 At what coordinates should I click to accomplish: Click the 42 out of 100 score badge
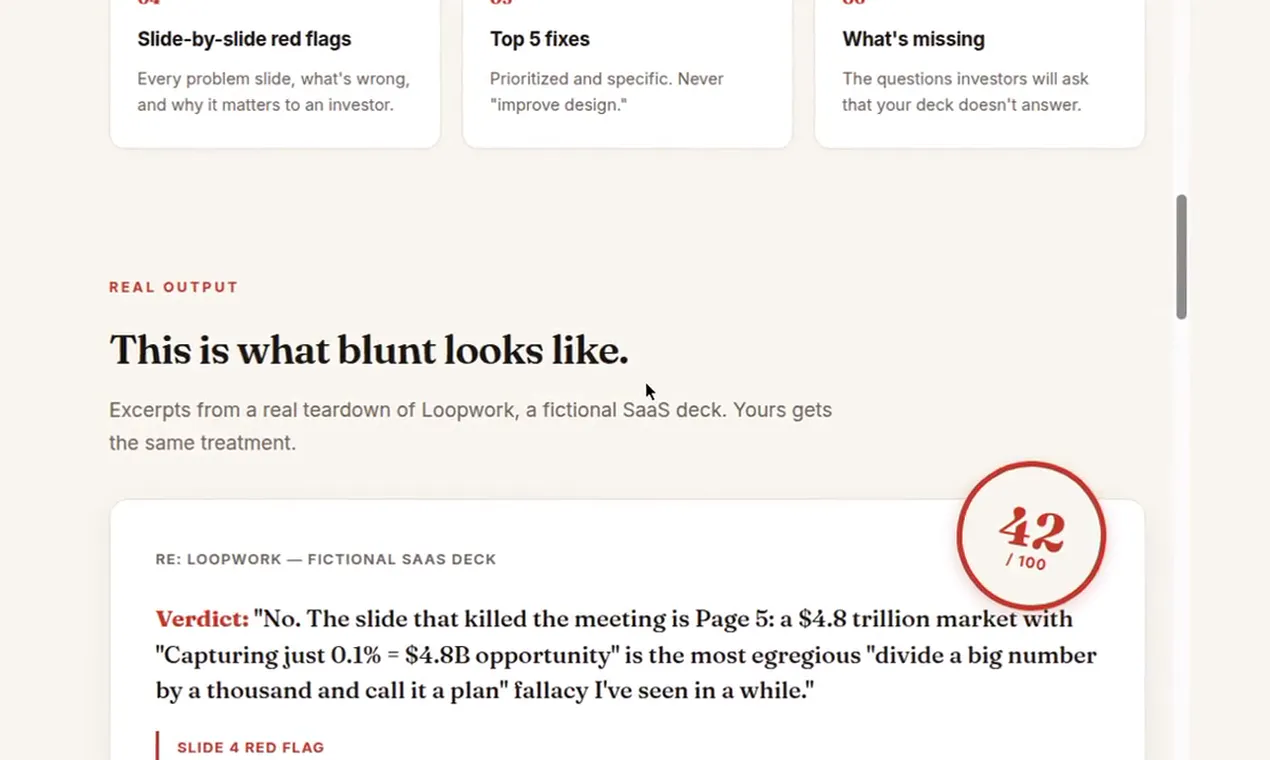(1031, 536)
